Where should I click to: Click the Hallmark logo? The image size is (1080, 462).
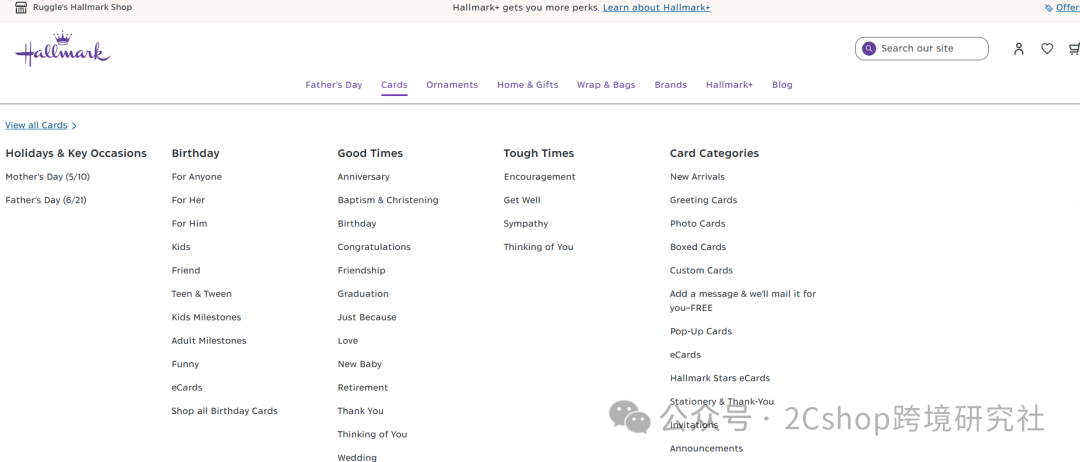pos(63,48)
